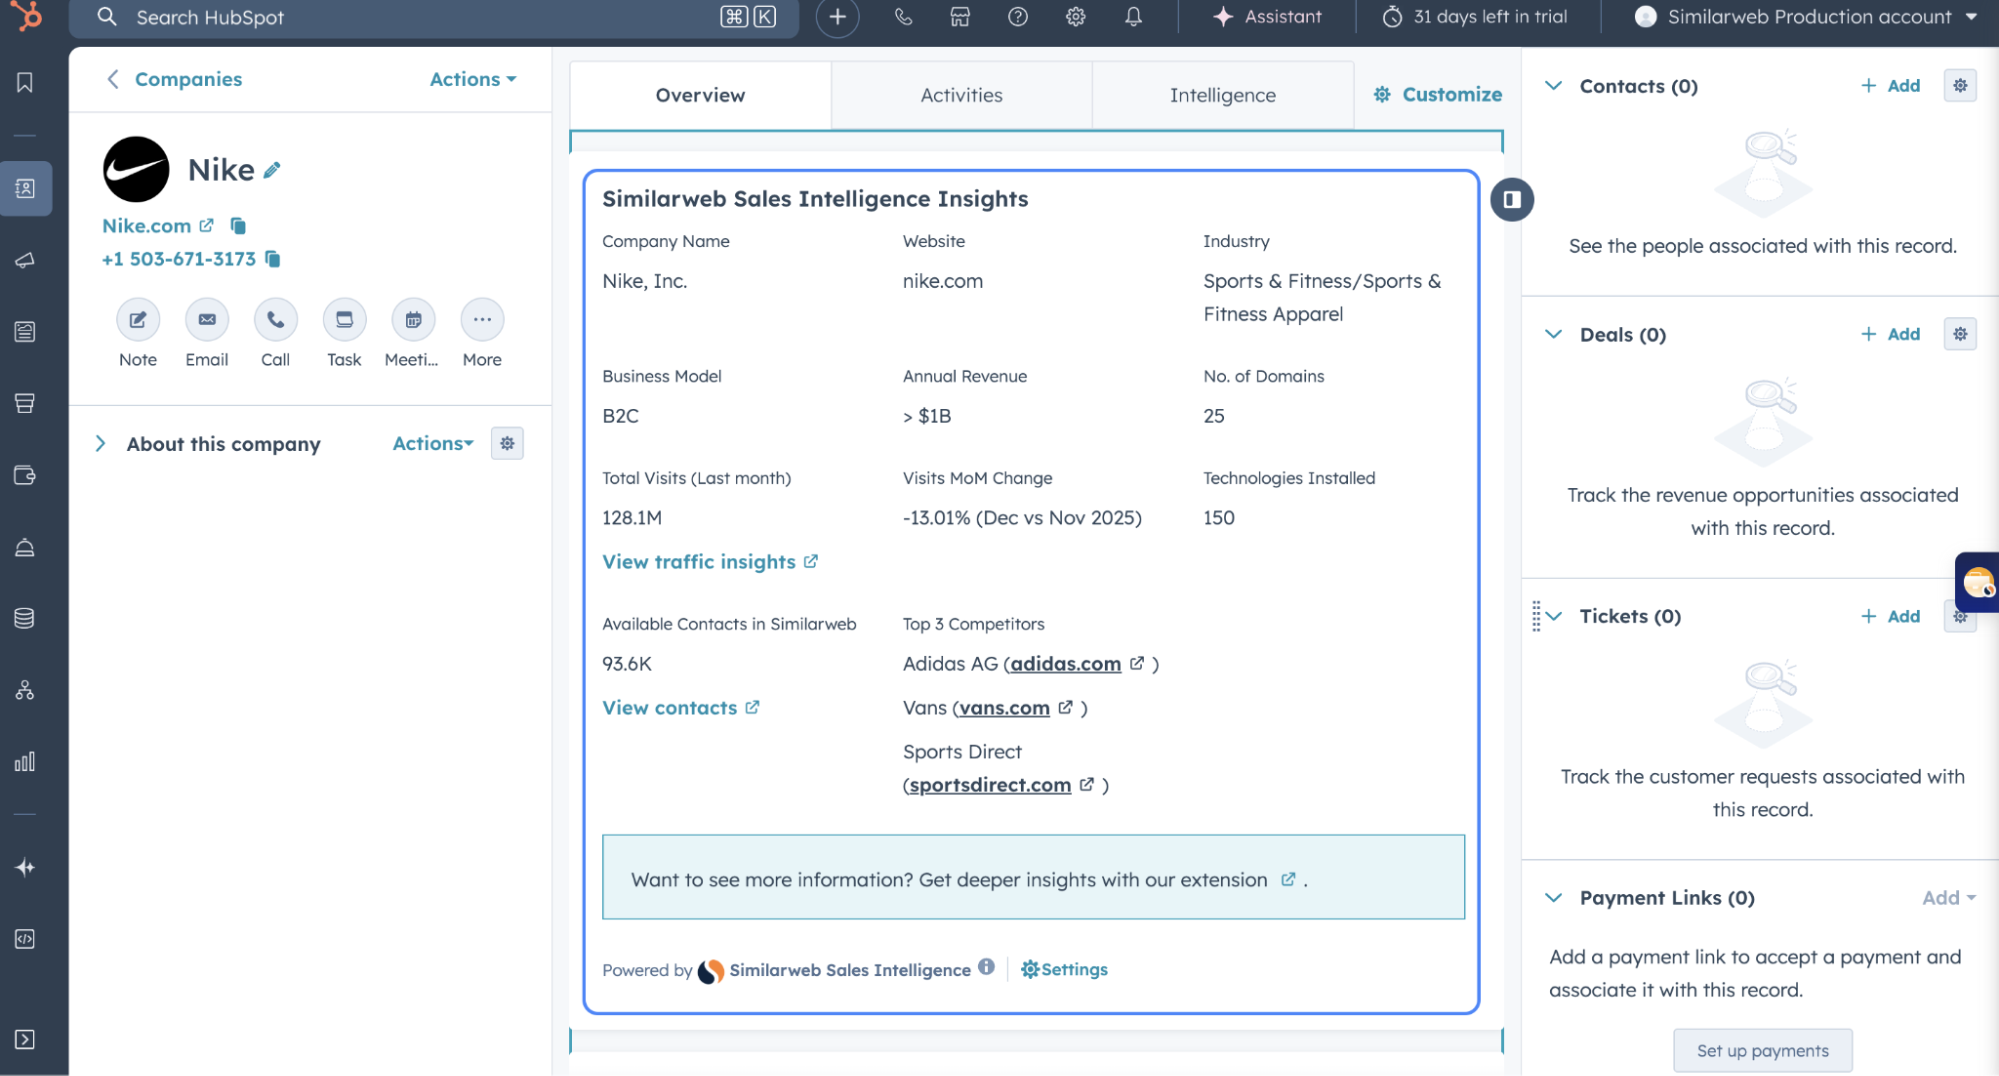Add a contact to this record
Screen dimensions: 1999x1076
click(x=1890, y=86)
